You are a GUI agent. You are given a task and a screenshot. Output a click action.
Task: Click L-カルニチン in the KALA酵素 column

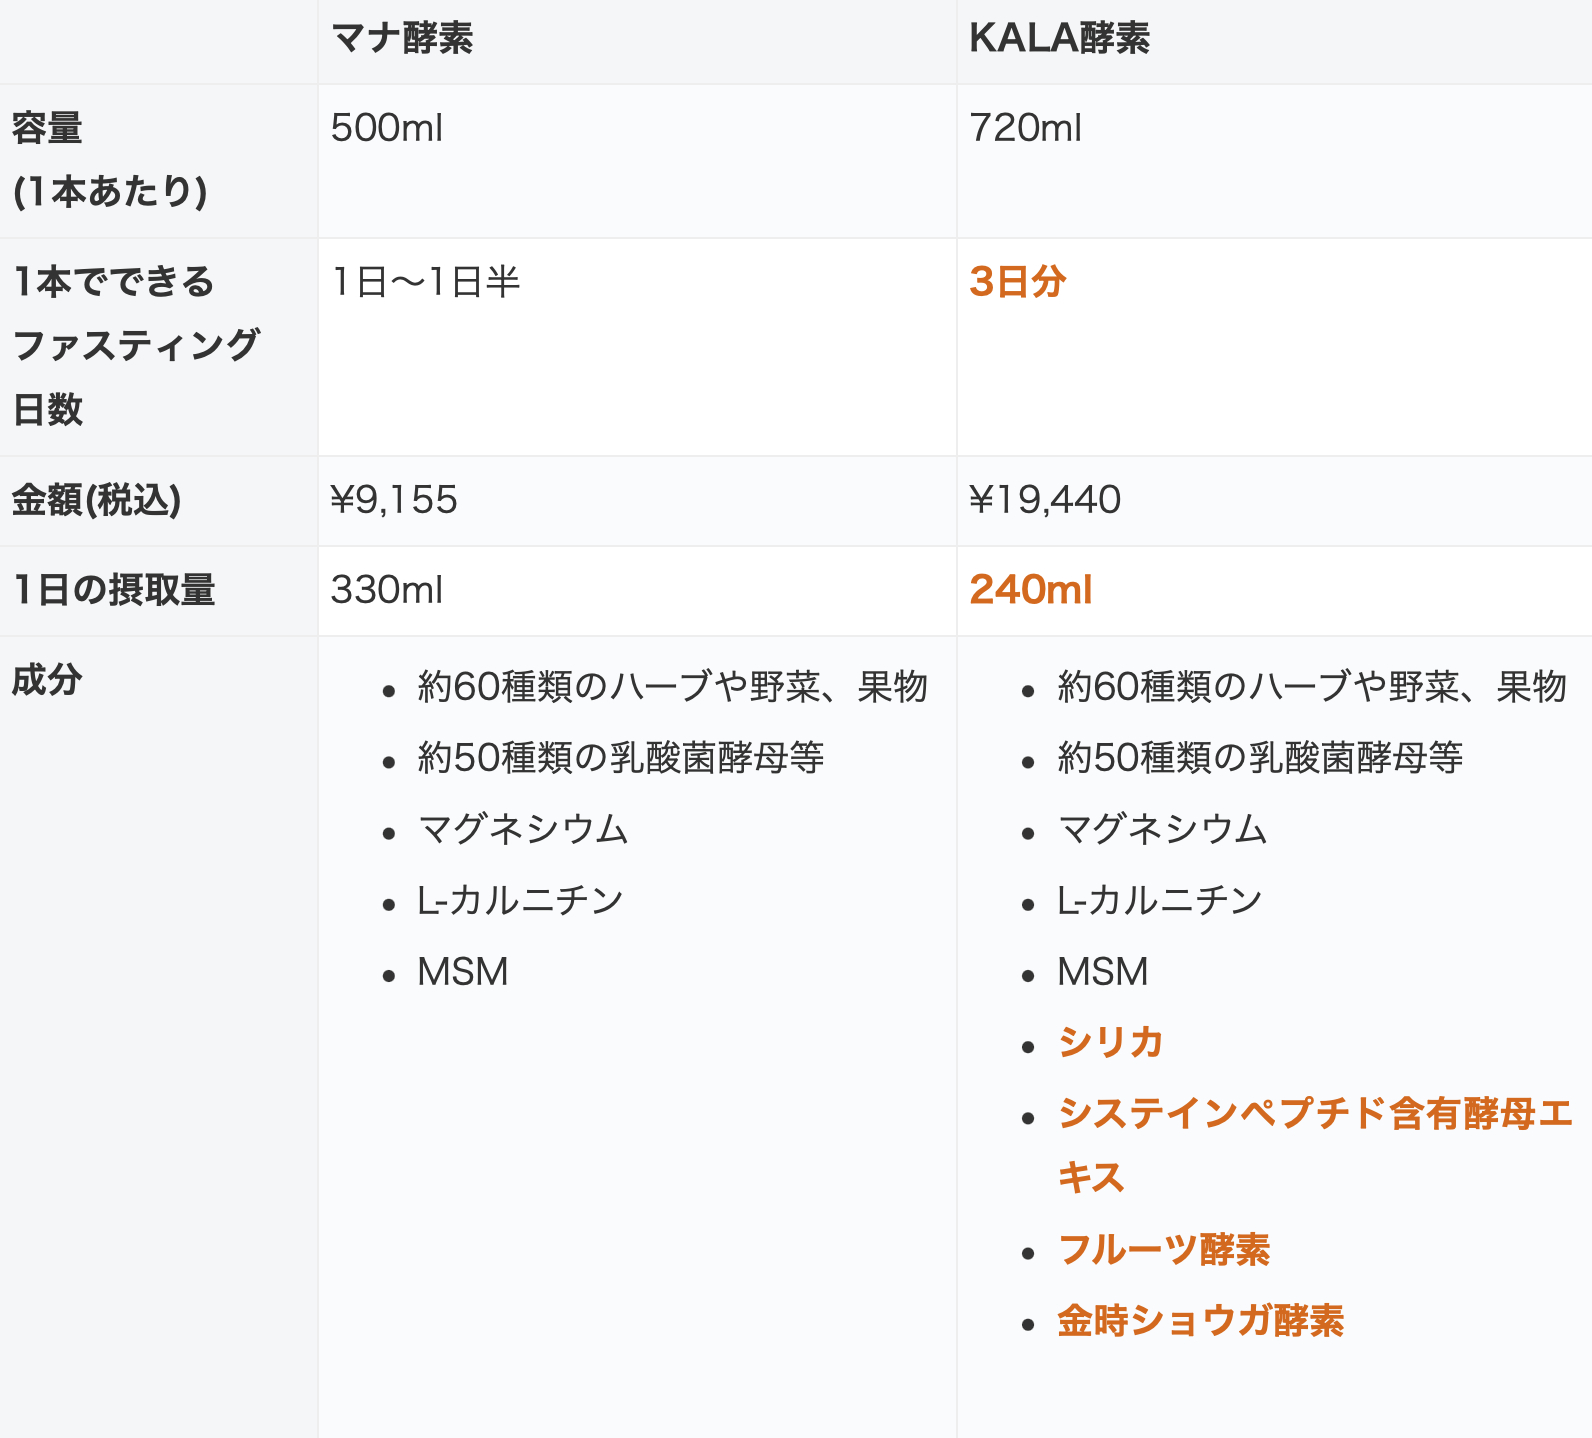[1160, 901]
